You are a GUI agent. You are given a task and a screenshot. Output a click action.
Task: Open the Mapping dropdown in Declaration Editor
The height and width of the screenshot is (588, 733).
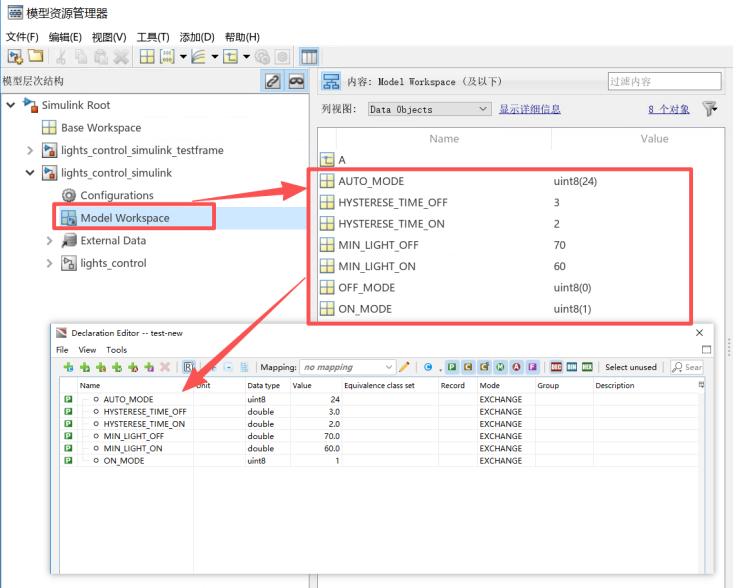tap(348, 367)
